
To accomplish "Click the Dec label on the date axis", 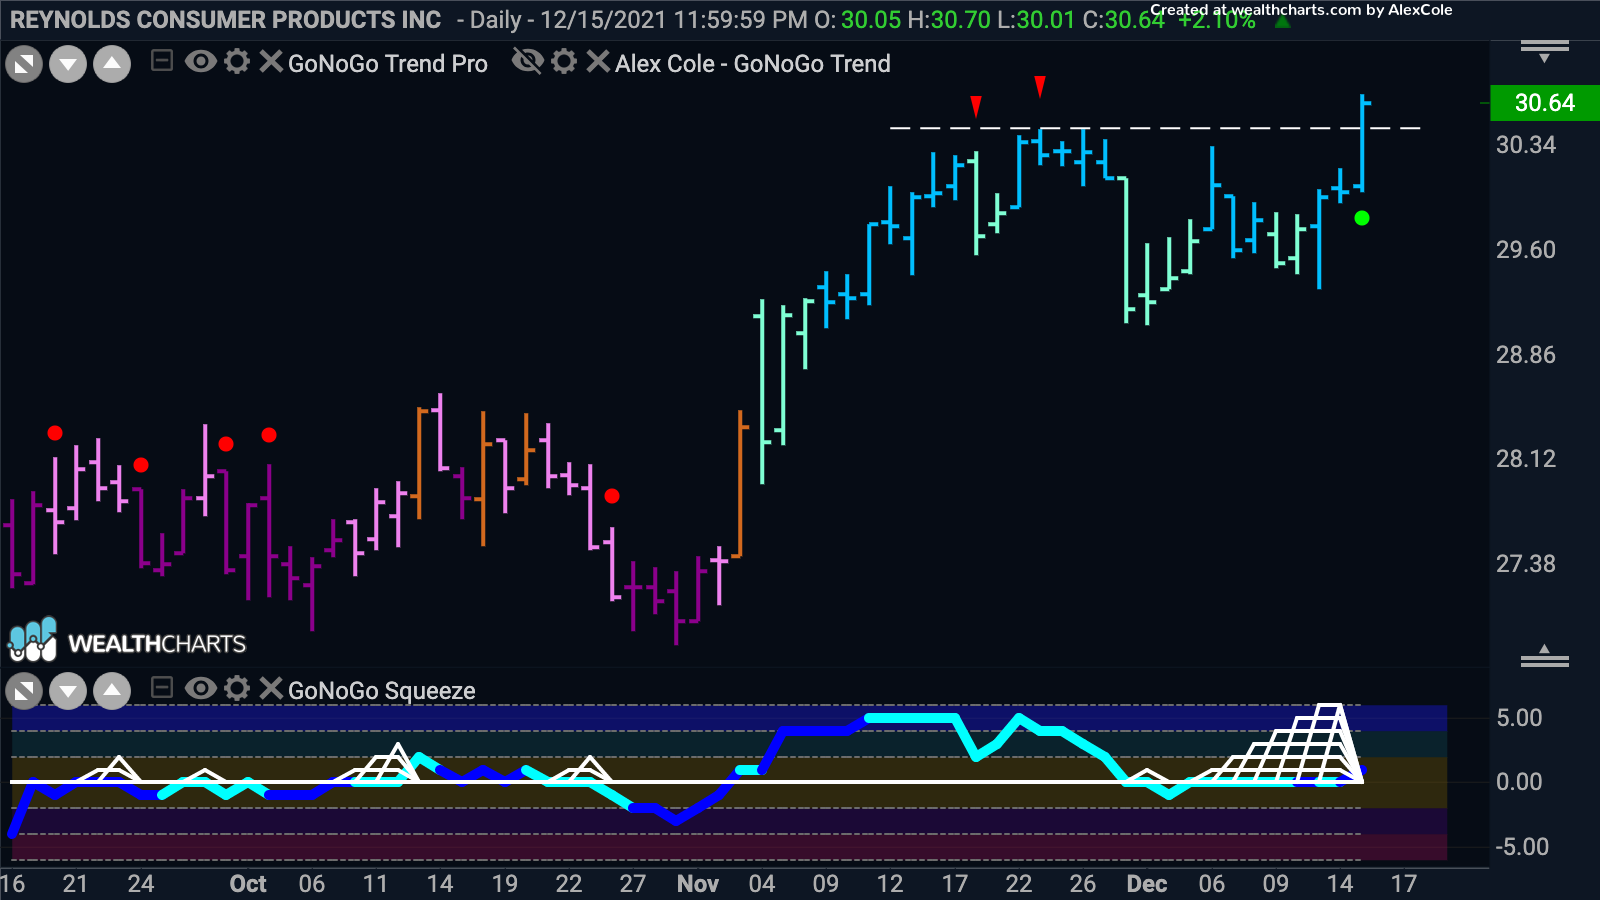I will pos(1146,884).
